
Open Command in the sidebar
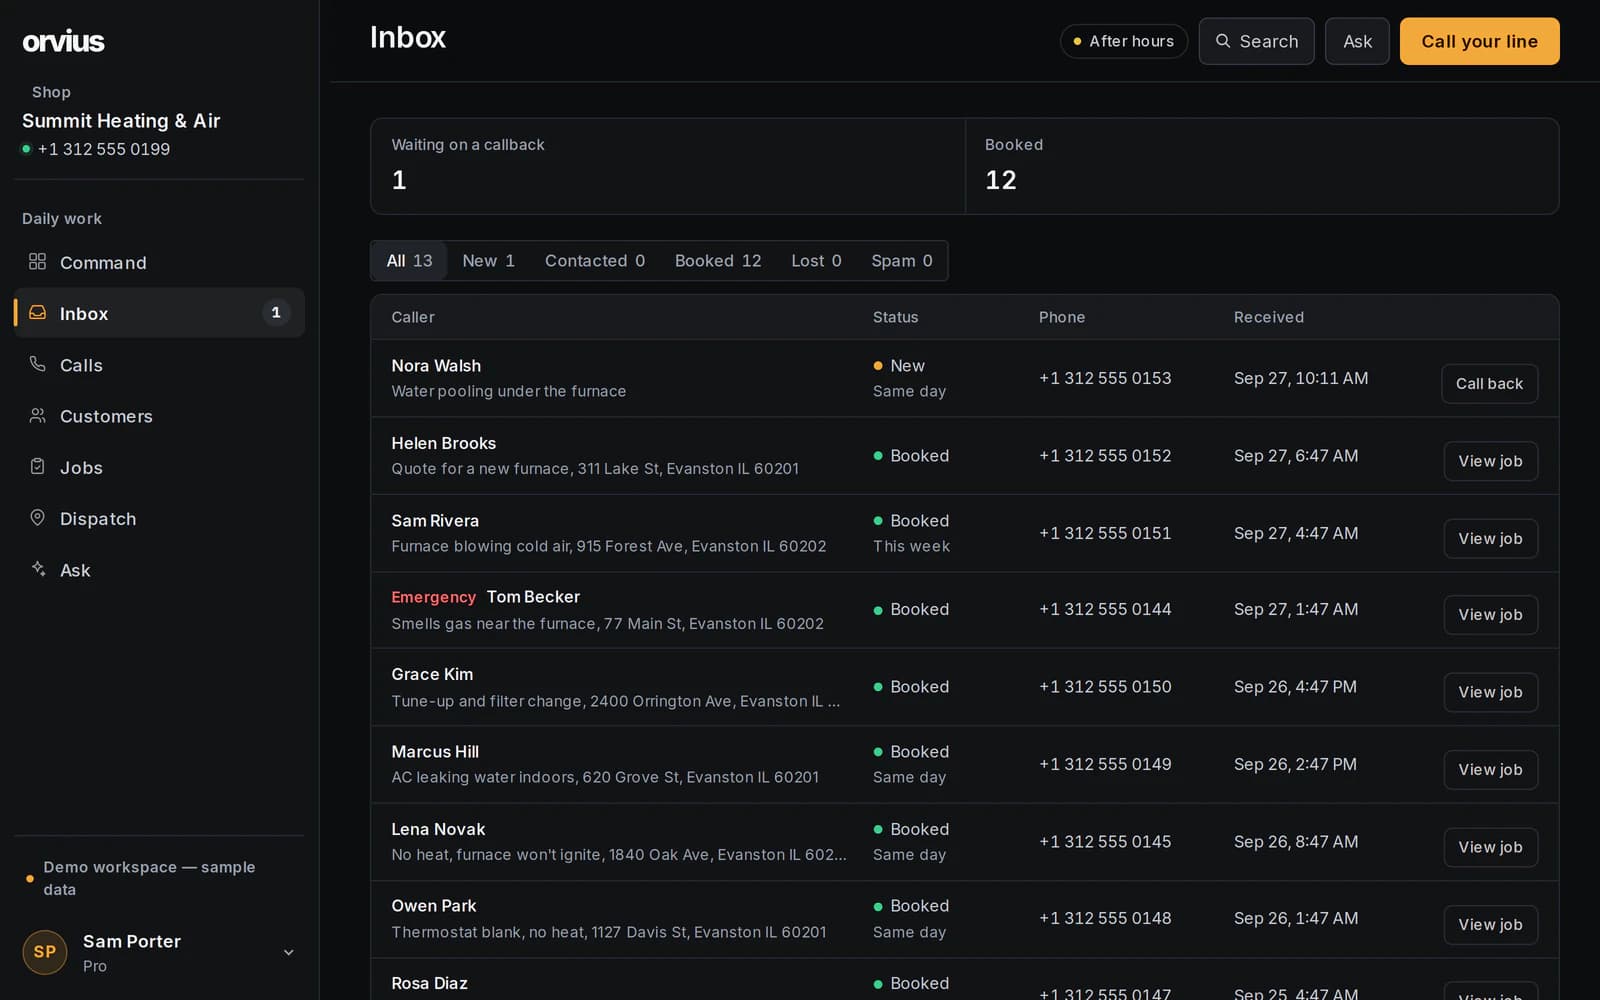tap(159, 262)
